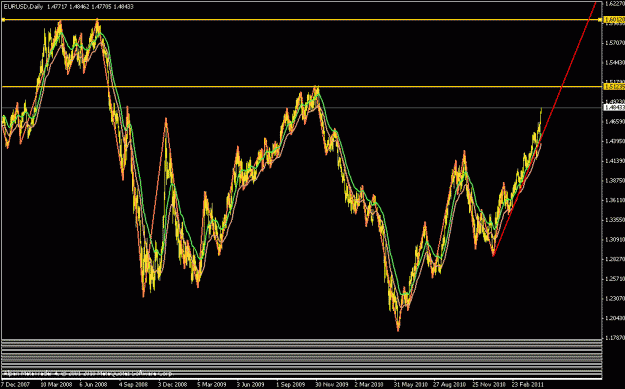Image resolution: width=625 pixels, height=389 pixels.
Task: Click the 1.28270 price axis label
Action: click(x=615, y=259)
